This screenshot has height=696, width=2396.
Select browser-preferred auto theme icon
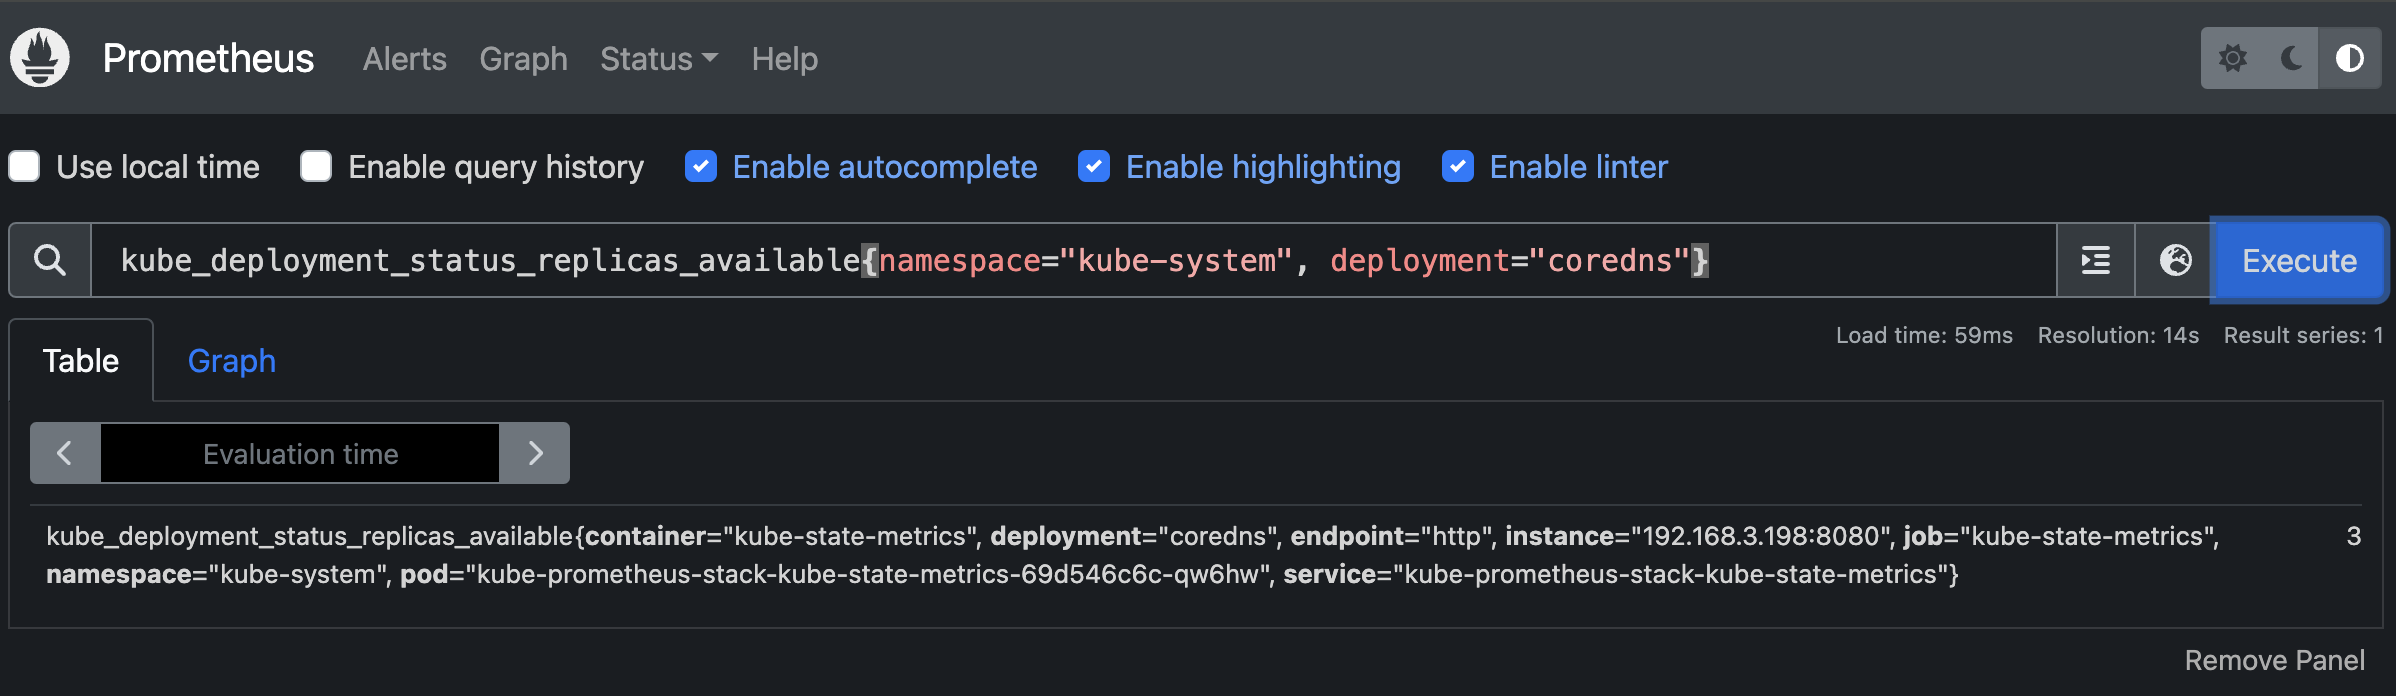2350,58
